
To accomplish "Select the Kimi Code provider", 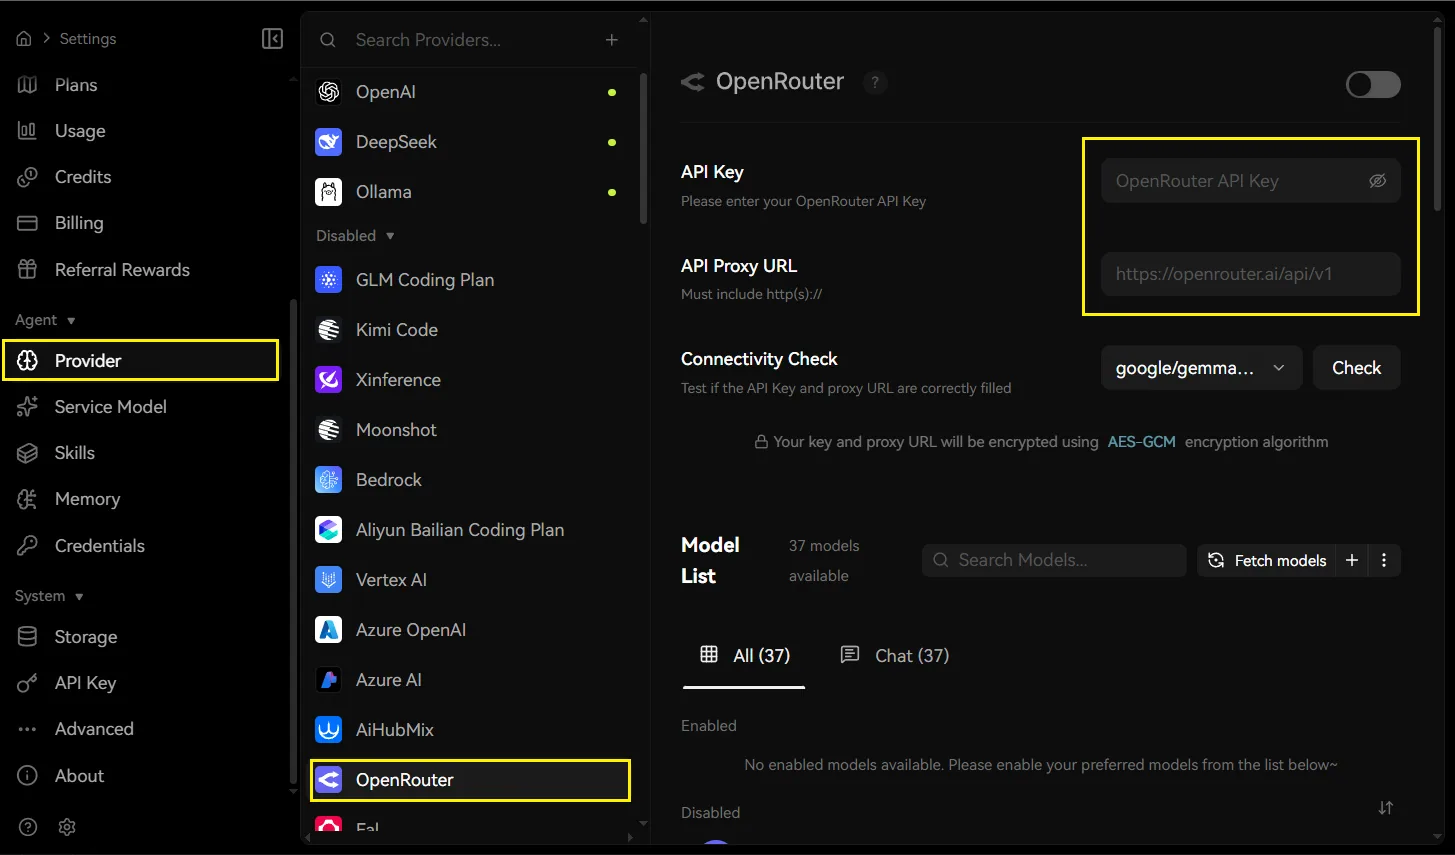I will point(470,330).
